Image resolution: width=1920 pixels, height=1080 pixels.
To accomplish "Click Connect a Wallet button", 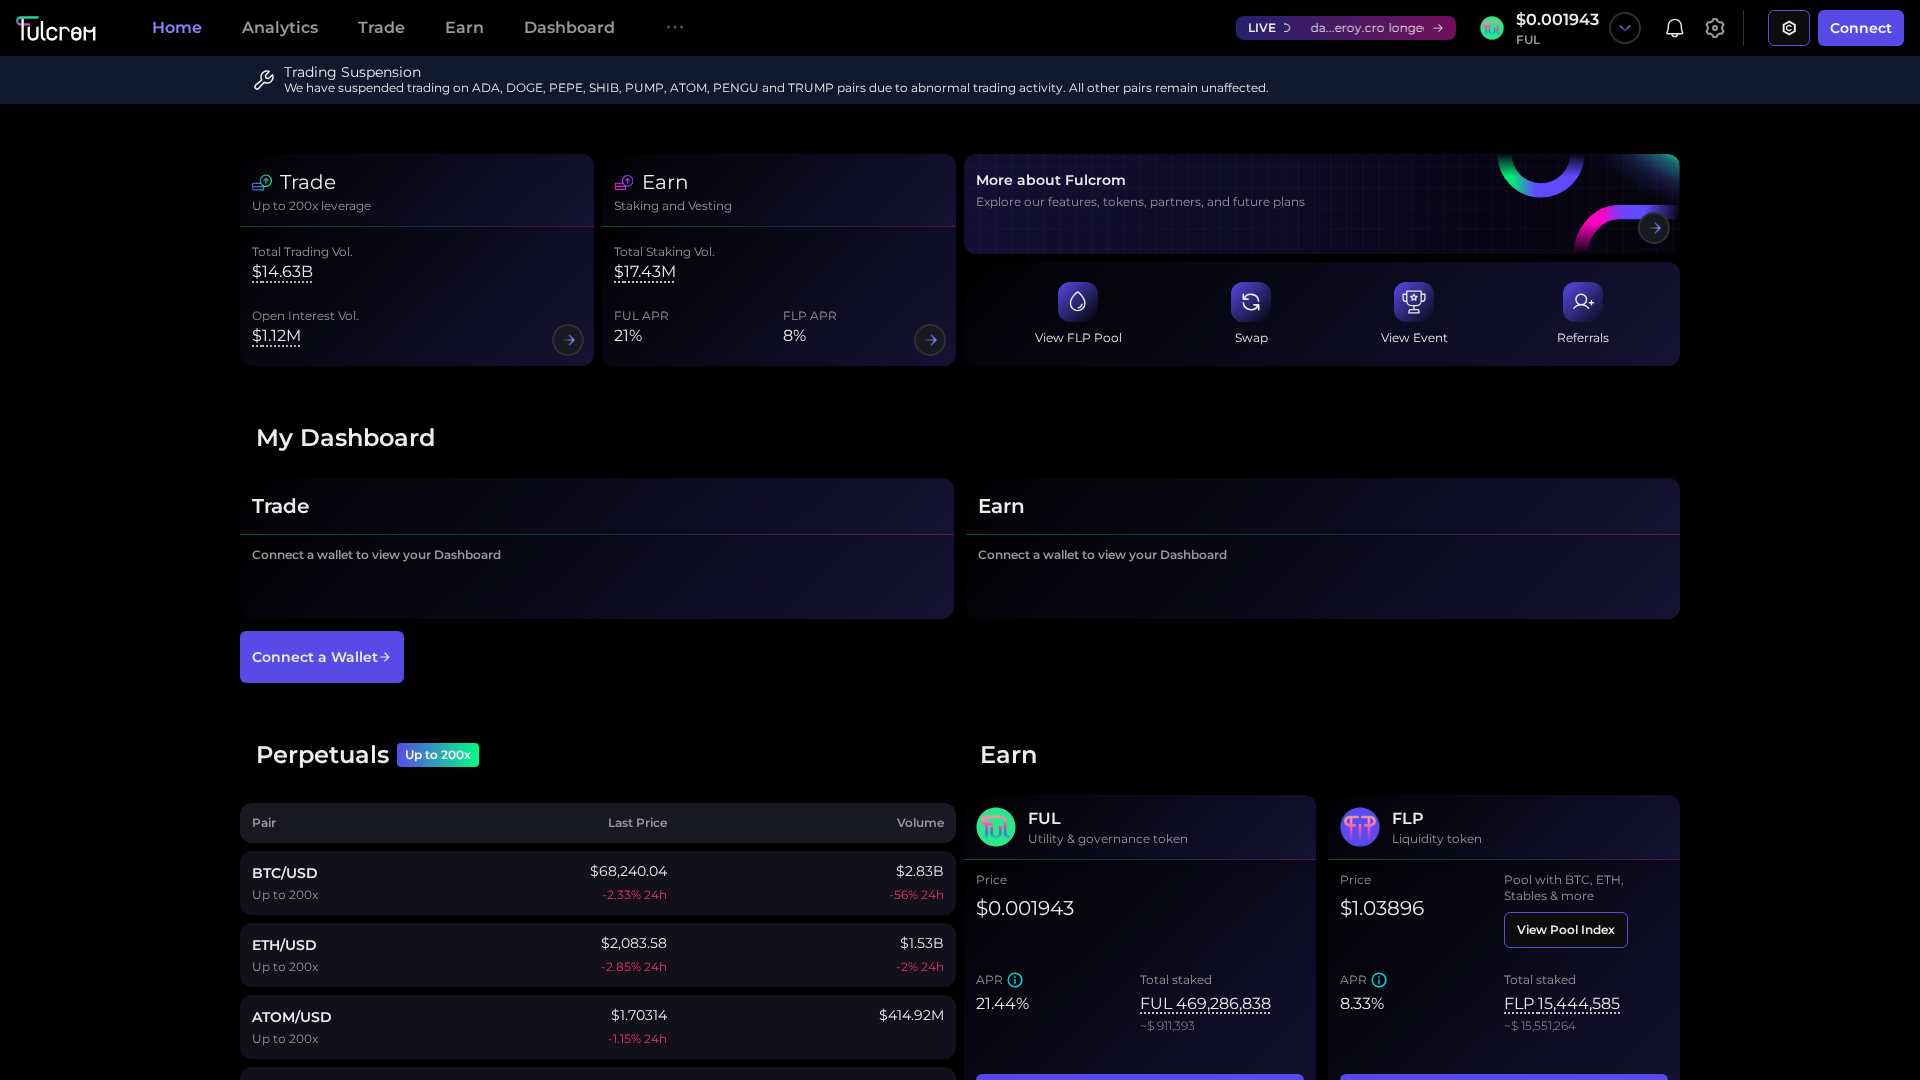I will [x=321, y=657].
